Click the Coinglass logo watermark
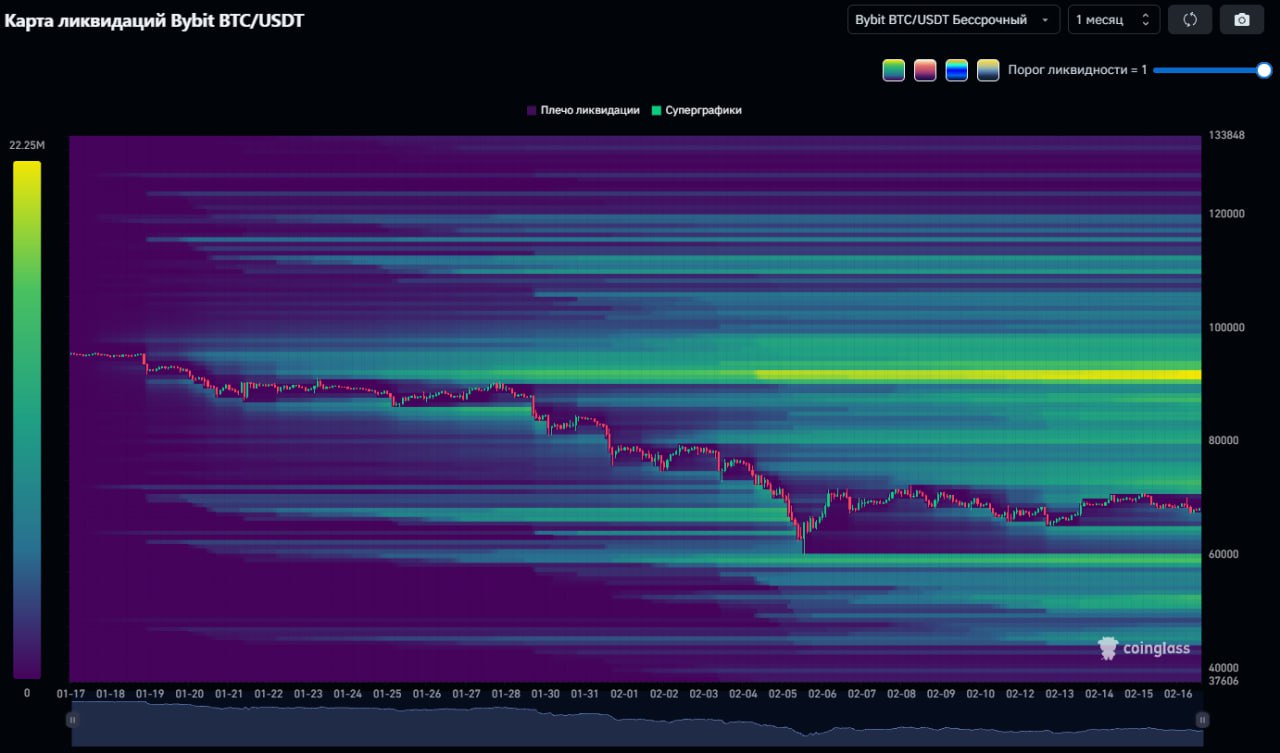1280x753 pixels. point(1144,648)
